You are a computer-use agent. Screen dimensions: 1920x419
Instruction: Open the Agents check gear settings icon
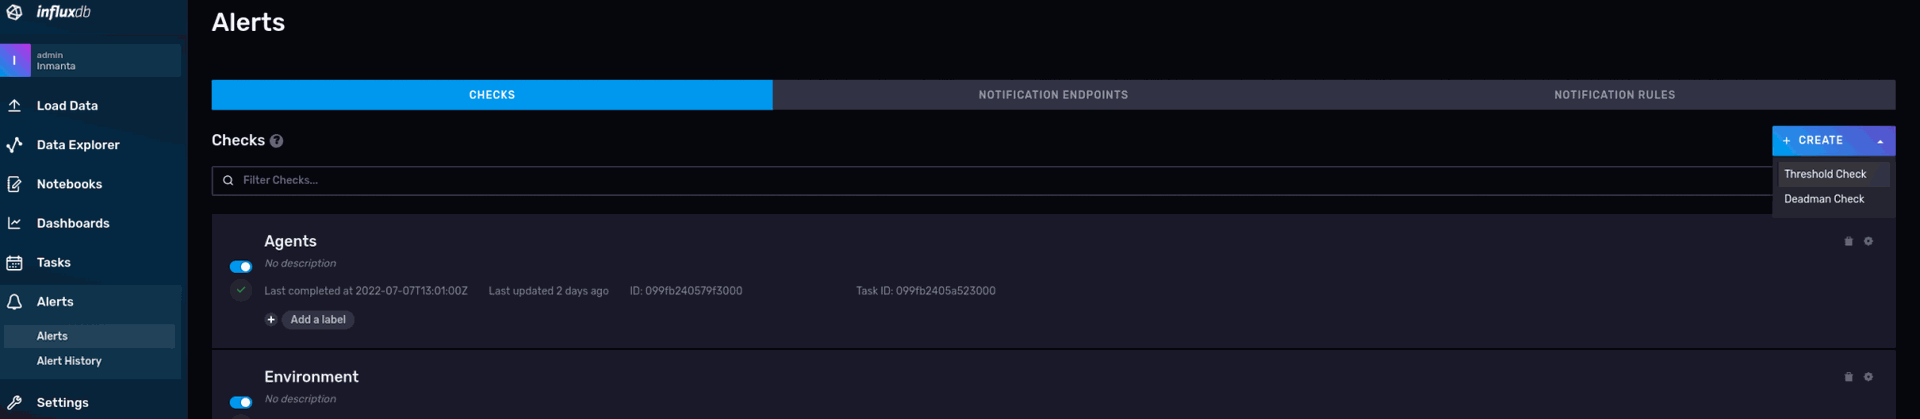1868,241
